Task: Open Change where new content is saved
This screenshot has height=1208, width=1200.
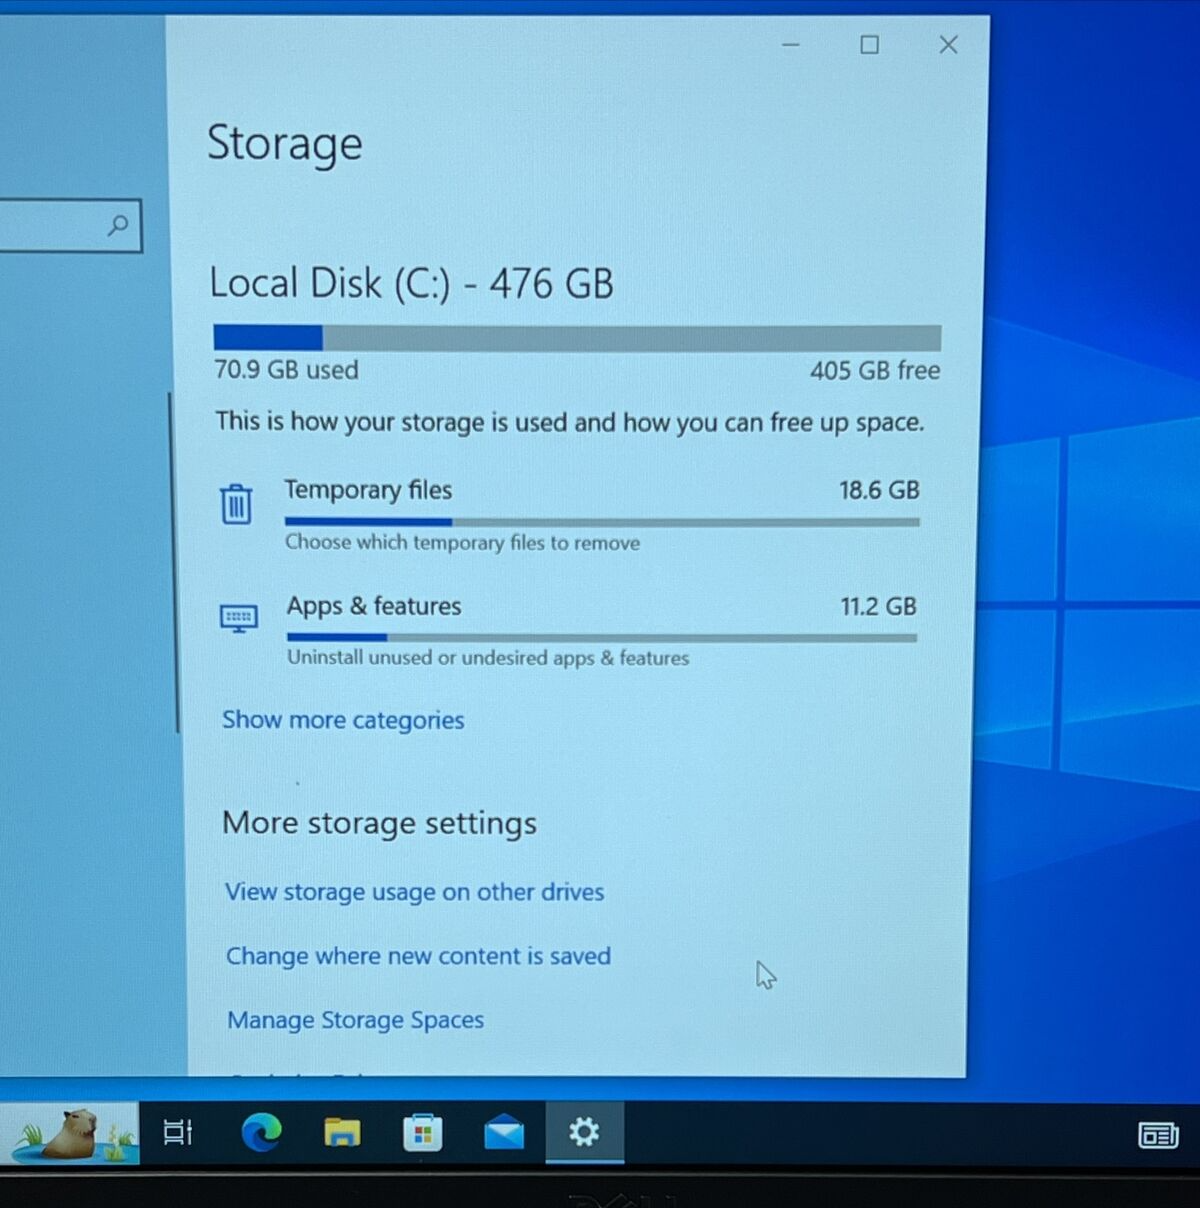Action: pyautogui.click(x=419, y=956)
